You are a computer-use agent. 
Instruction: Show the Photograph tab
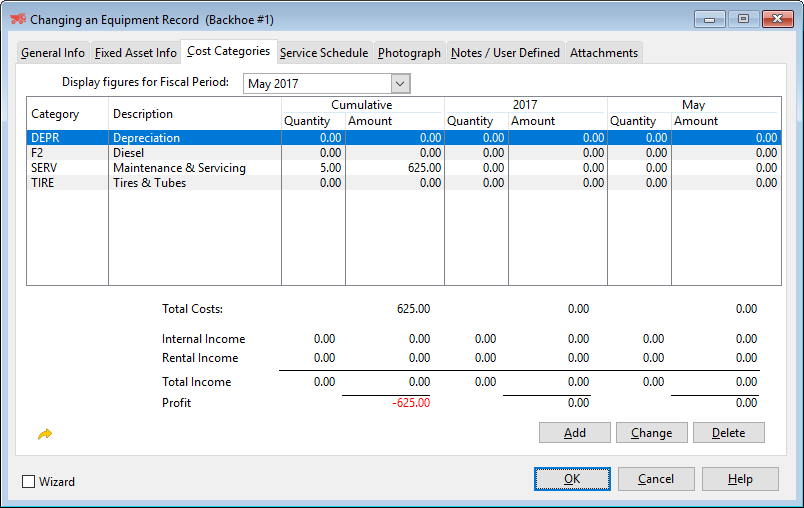(x=409, y=53)
